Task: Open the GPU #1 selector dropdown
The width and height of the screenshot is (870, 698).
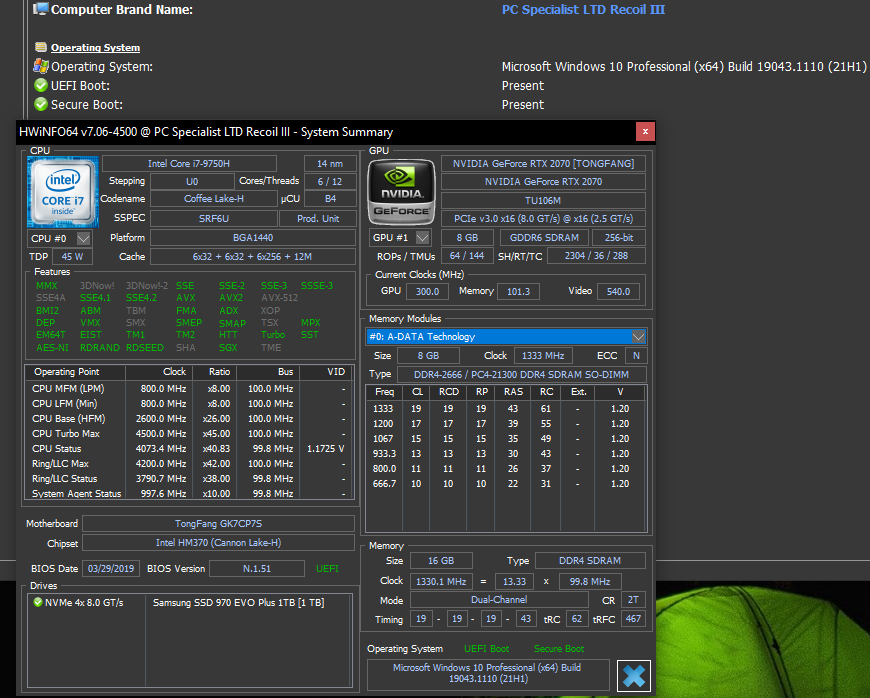Action: coord(423,237)
